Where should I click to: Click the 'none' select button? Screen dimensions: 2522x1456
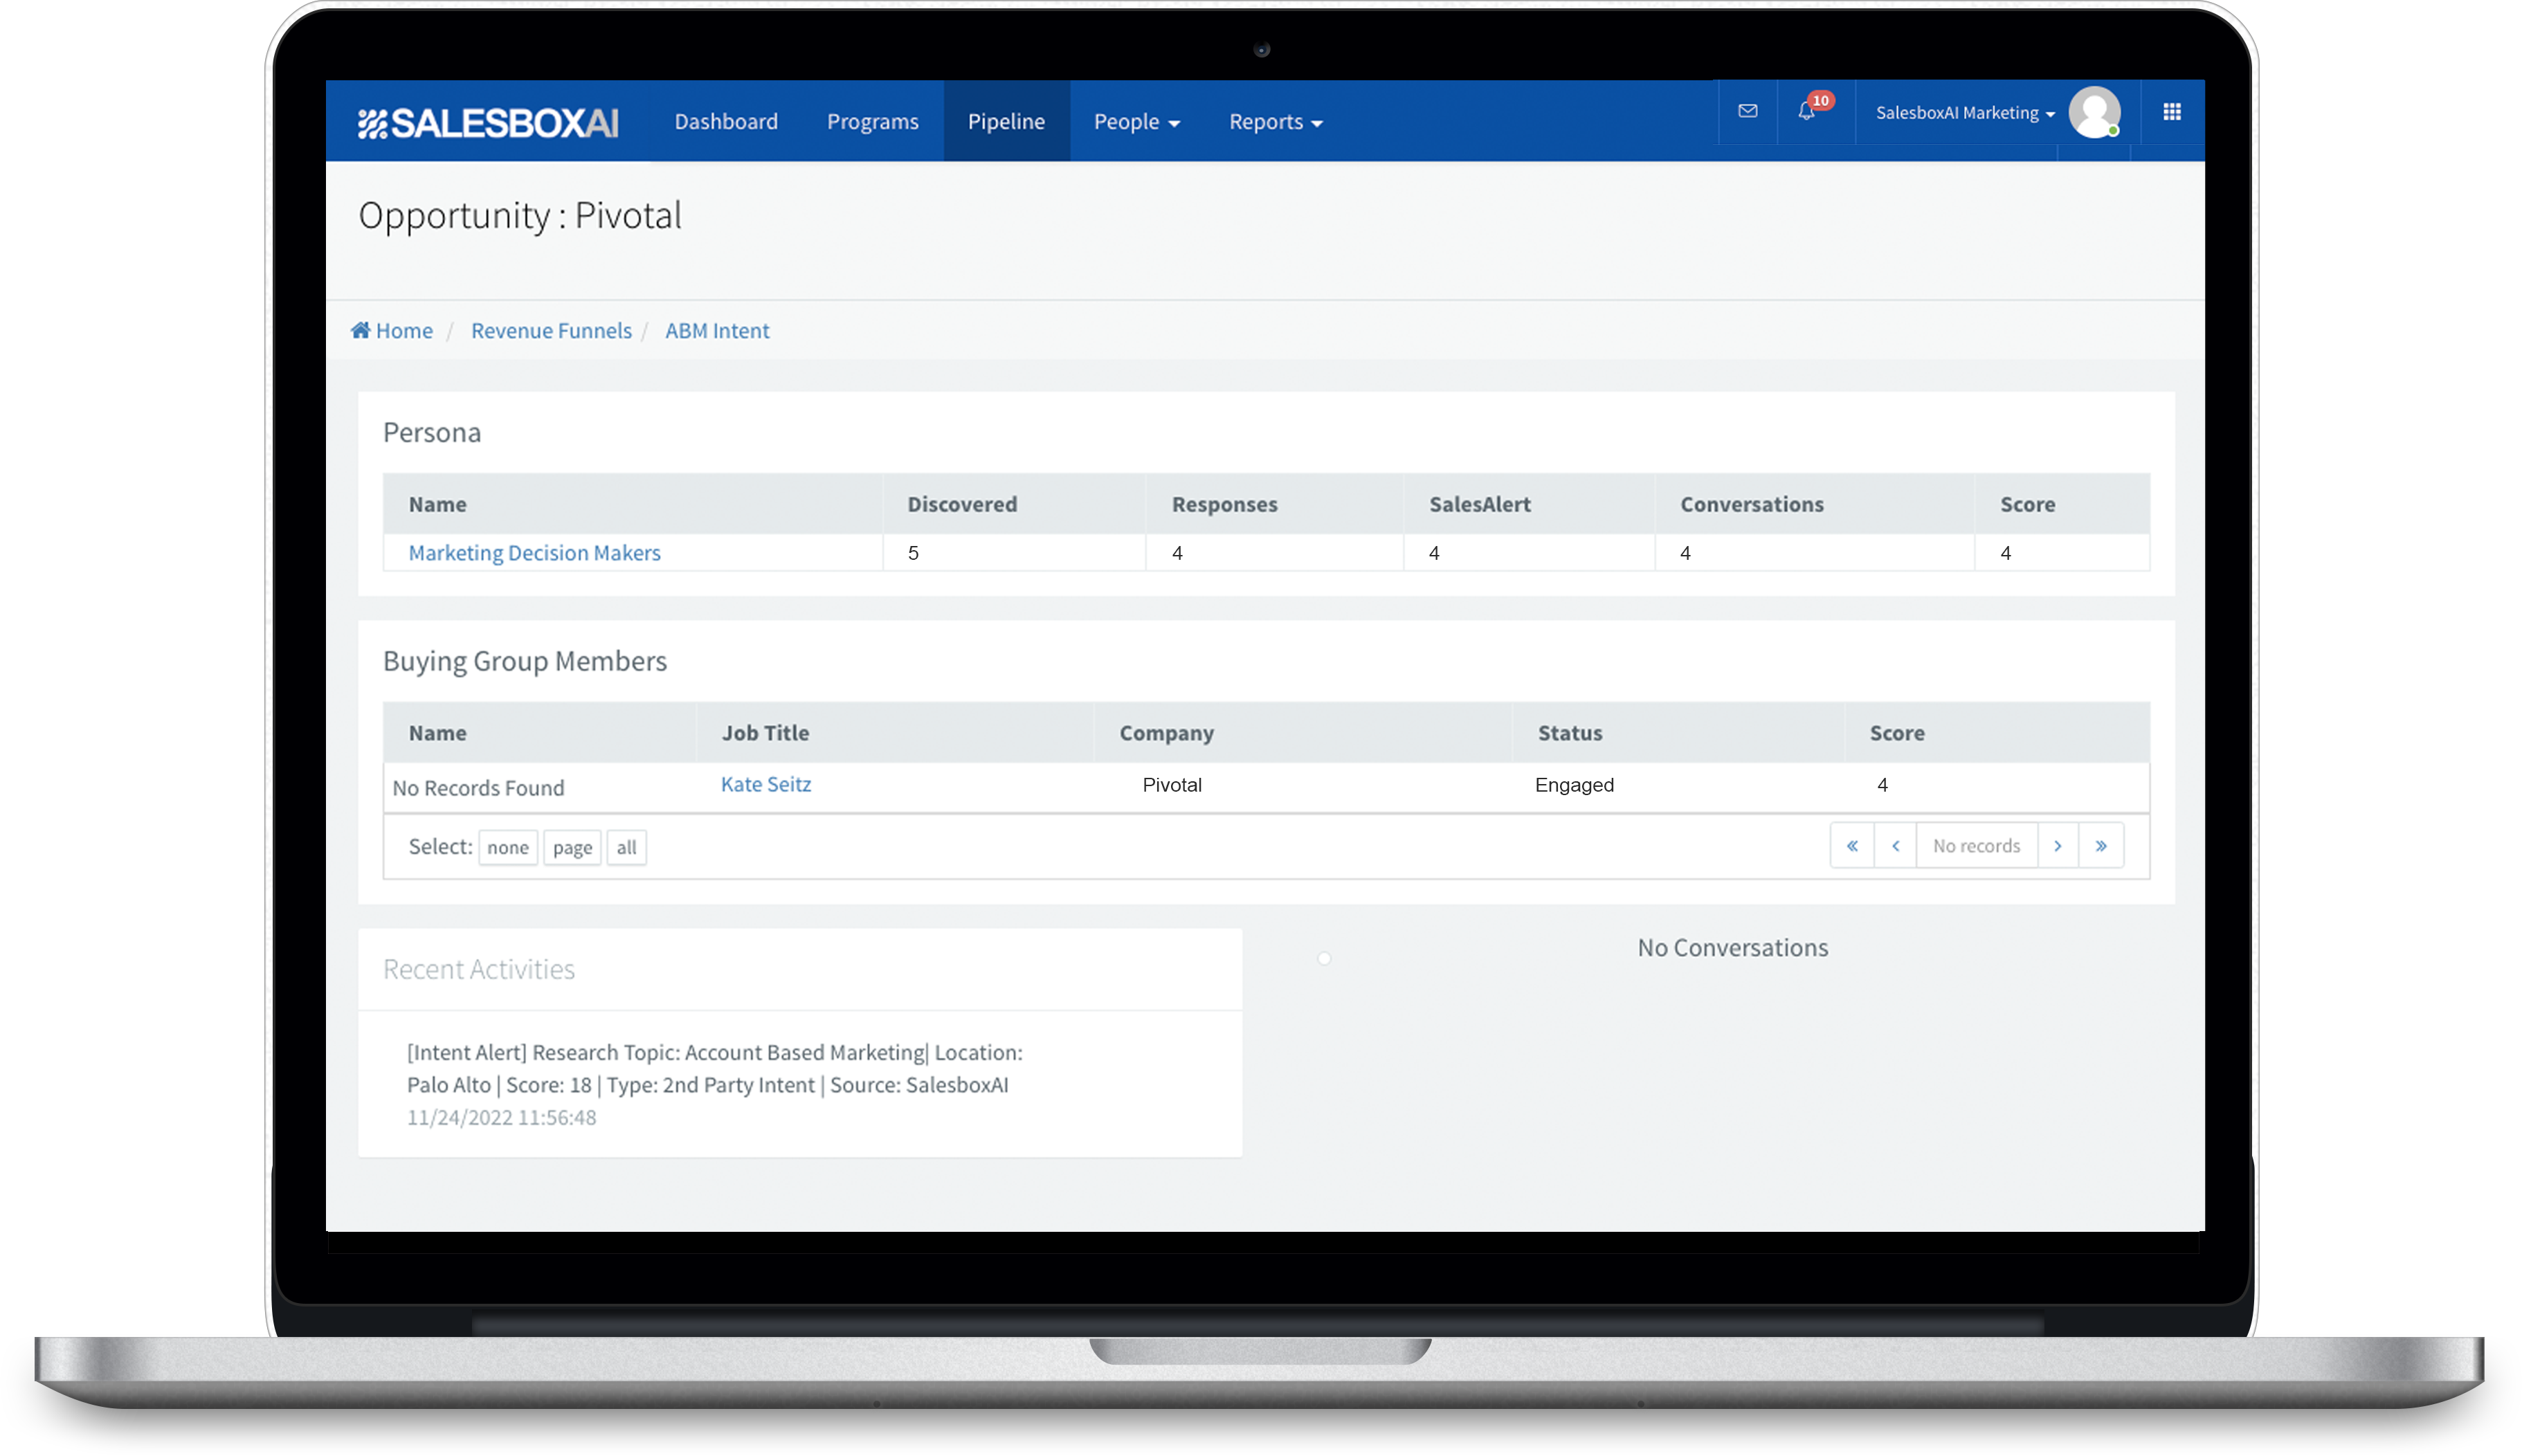tap(508, 847)
